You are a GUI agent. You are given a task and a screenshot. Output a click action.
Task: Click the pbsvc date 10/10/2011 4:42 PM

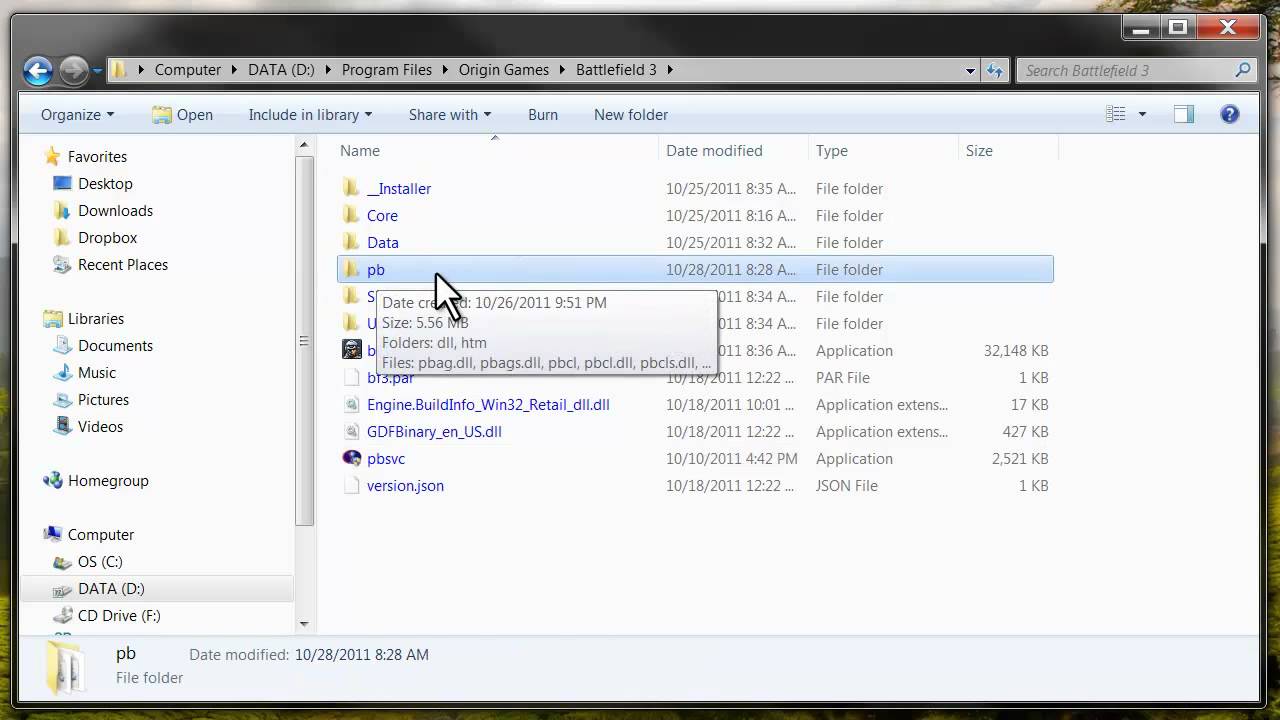[732, 459]
